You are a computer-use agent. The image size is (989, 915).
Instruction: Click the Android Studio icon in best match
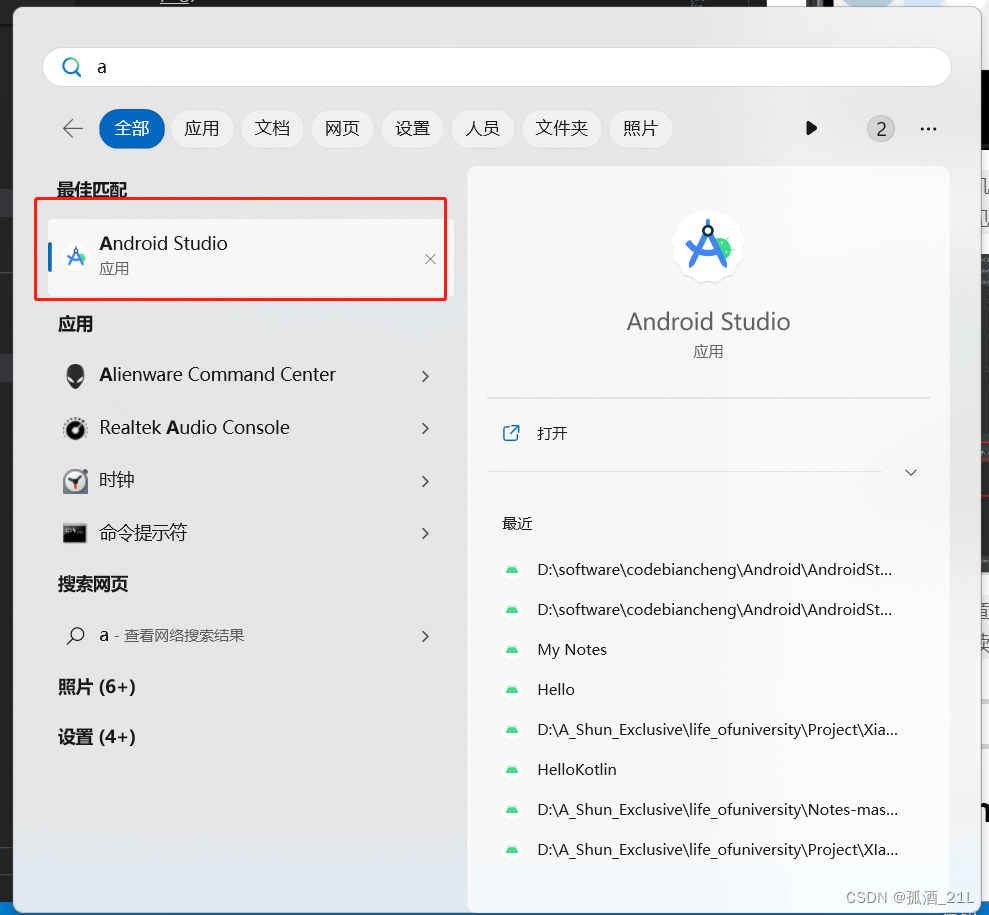(x=77, y=257)
